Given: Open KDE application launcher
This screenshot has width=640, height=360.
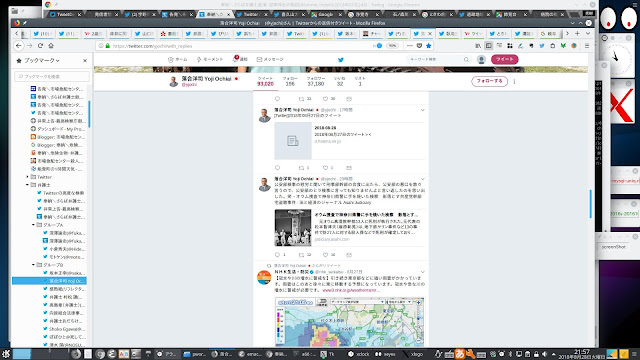Looking at the screenshot, I should coord(6,354).
